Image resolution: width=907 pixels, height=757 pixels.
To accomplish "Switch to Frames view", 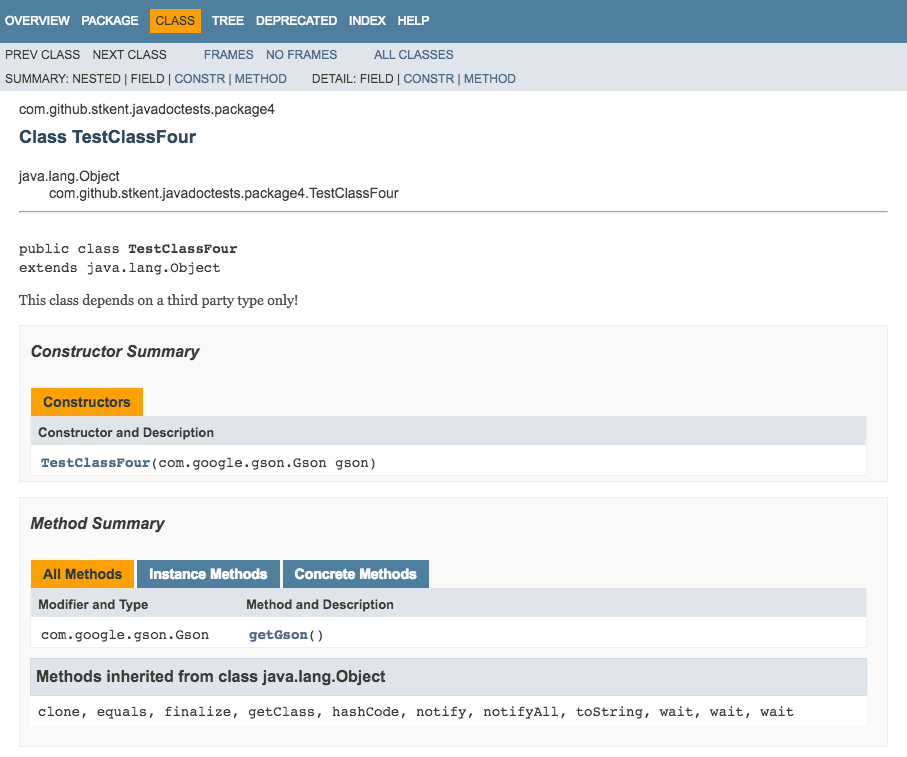I will [228, 54].
